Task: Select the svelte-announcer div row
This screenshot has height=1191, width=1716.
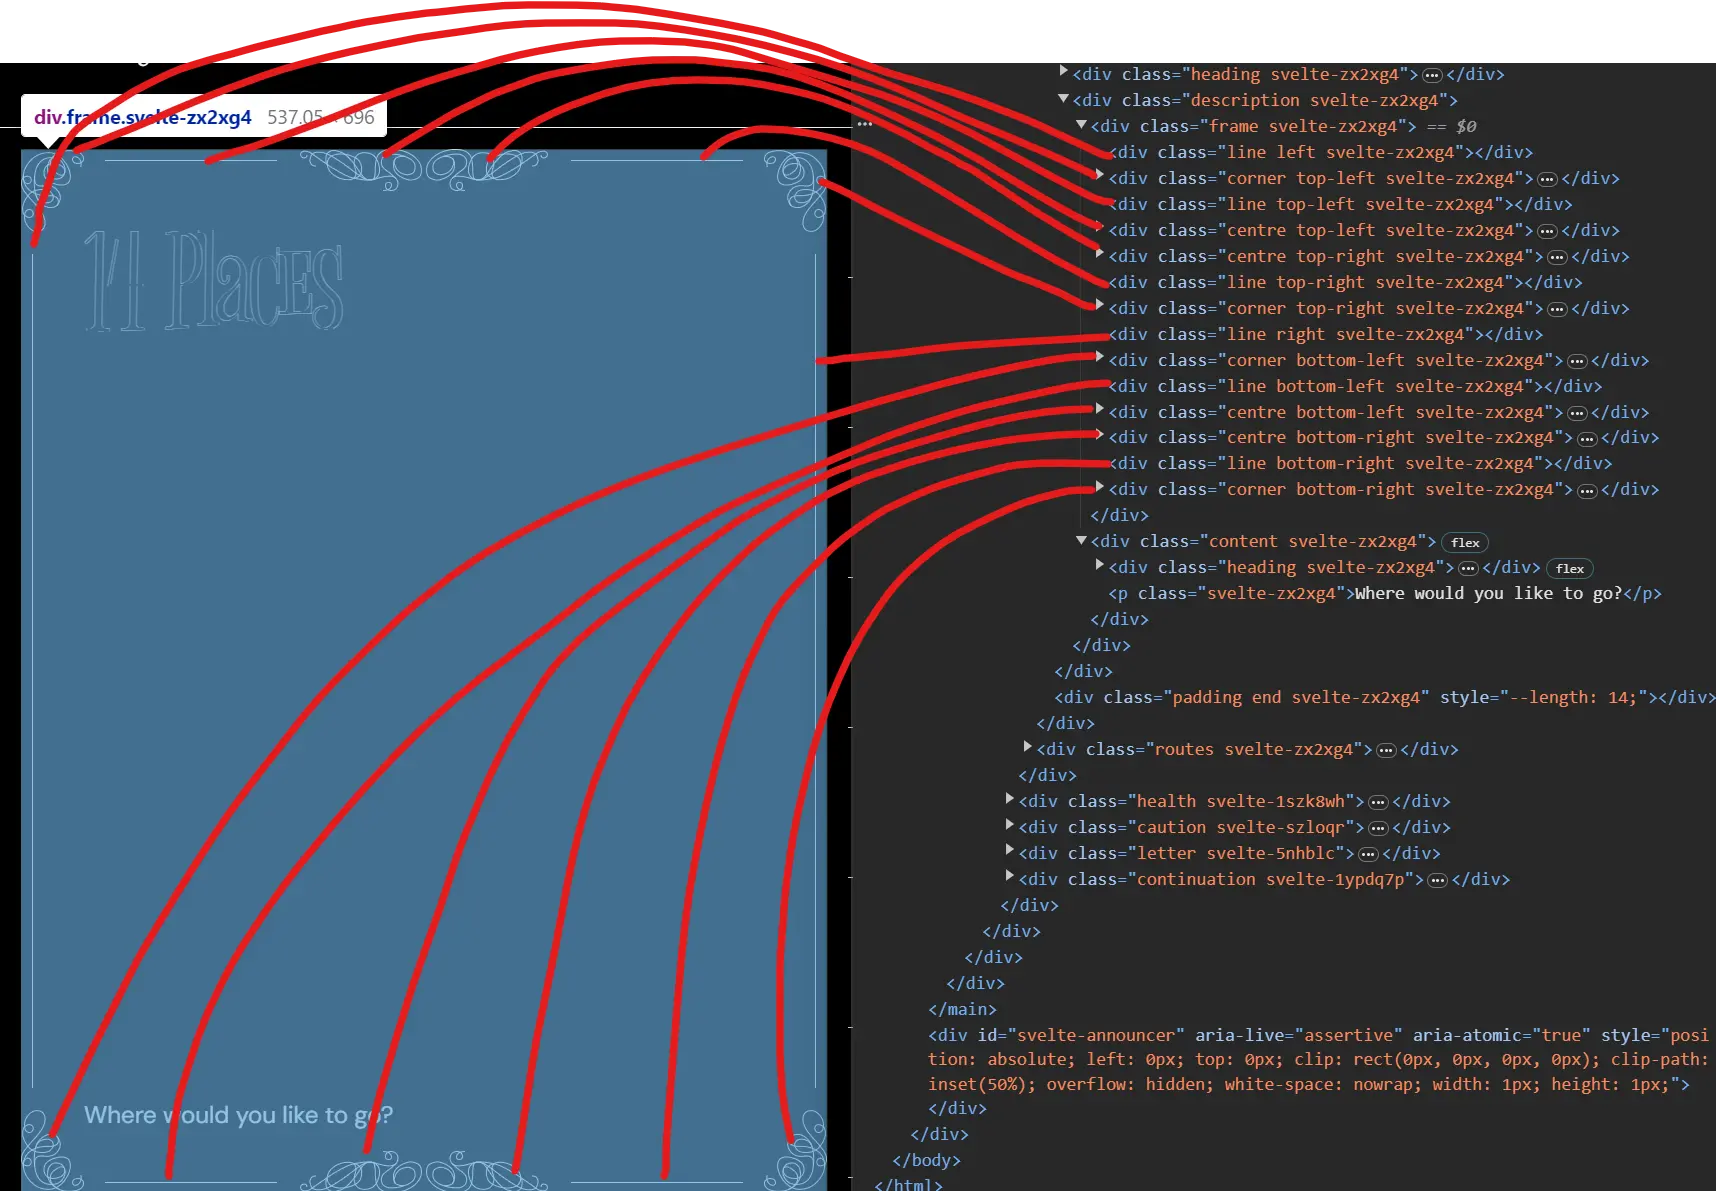Action: [1319, 1060]
